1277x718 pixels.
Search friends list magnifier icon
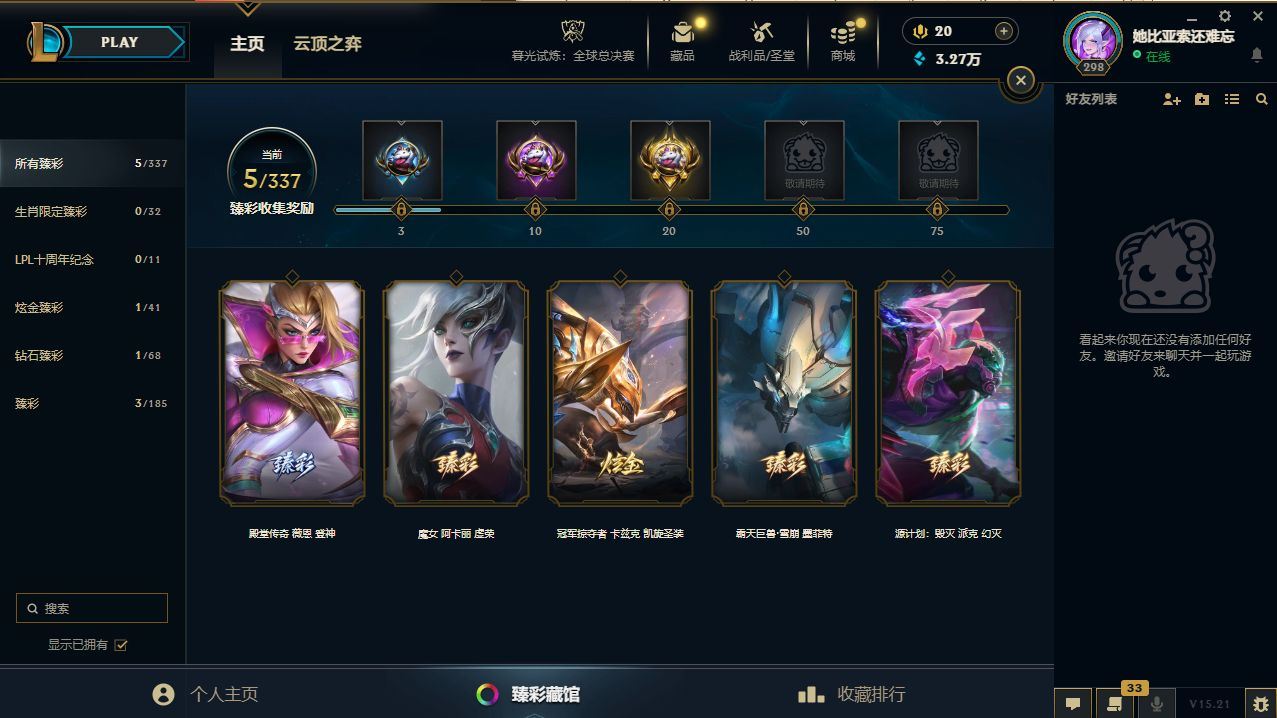click(x=1262, y=100)
